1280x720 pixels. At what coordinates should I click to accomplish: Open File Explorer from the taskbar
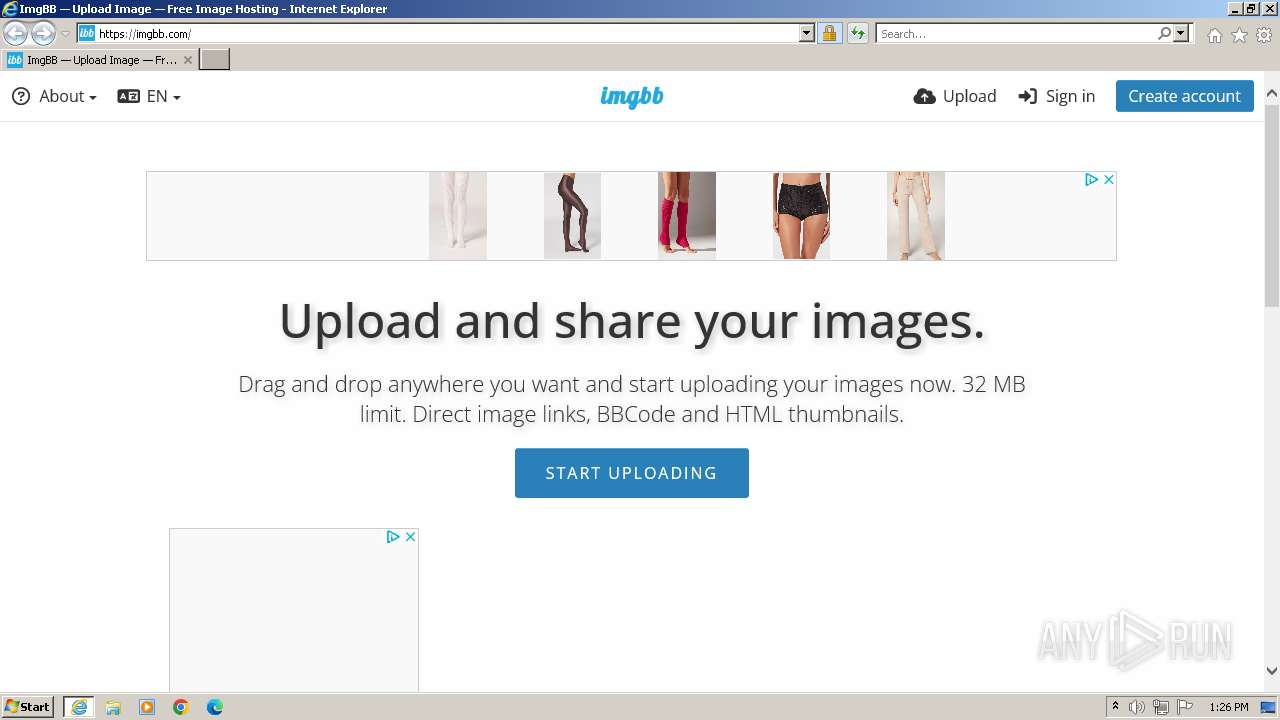tap(113, 707)
